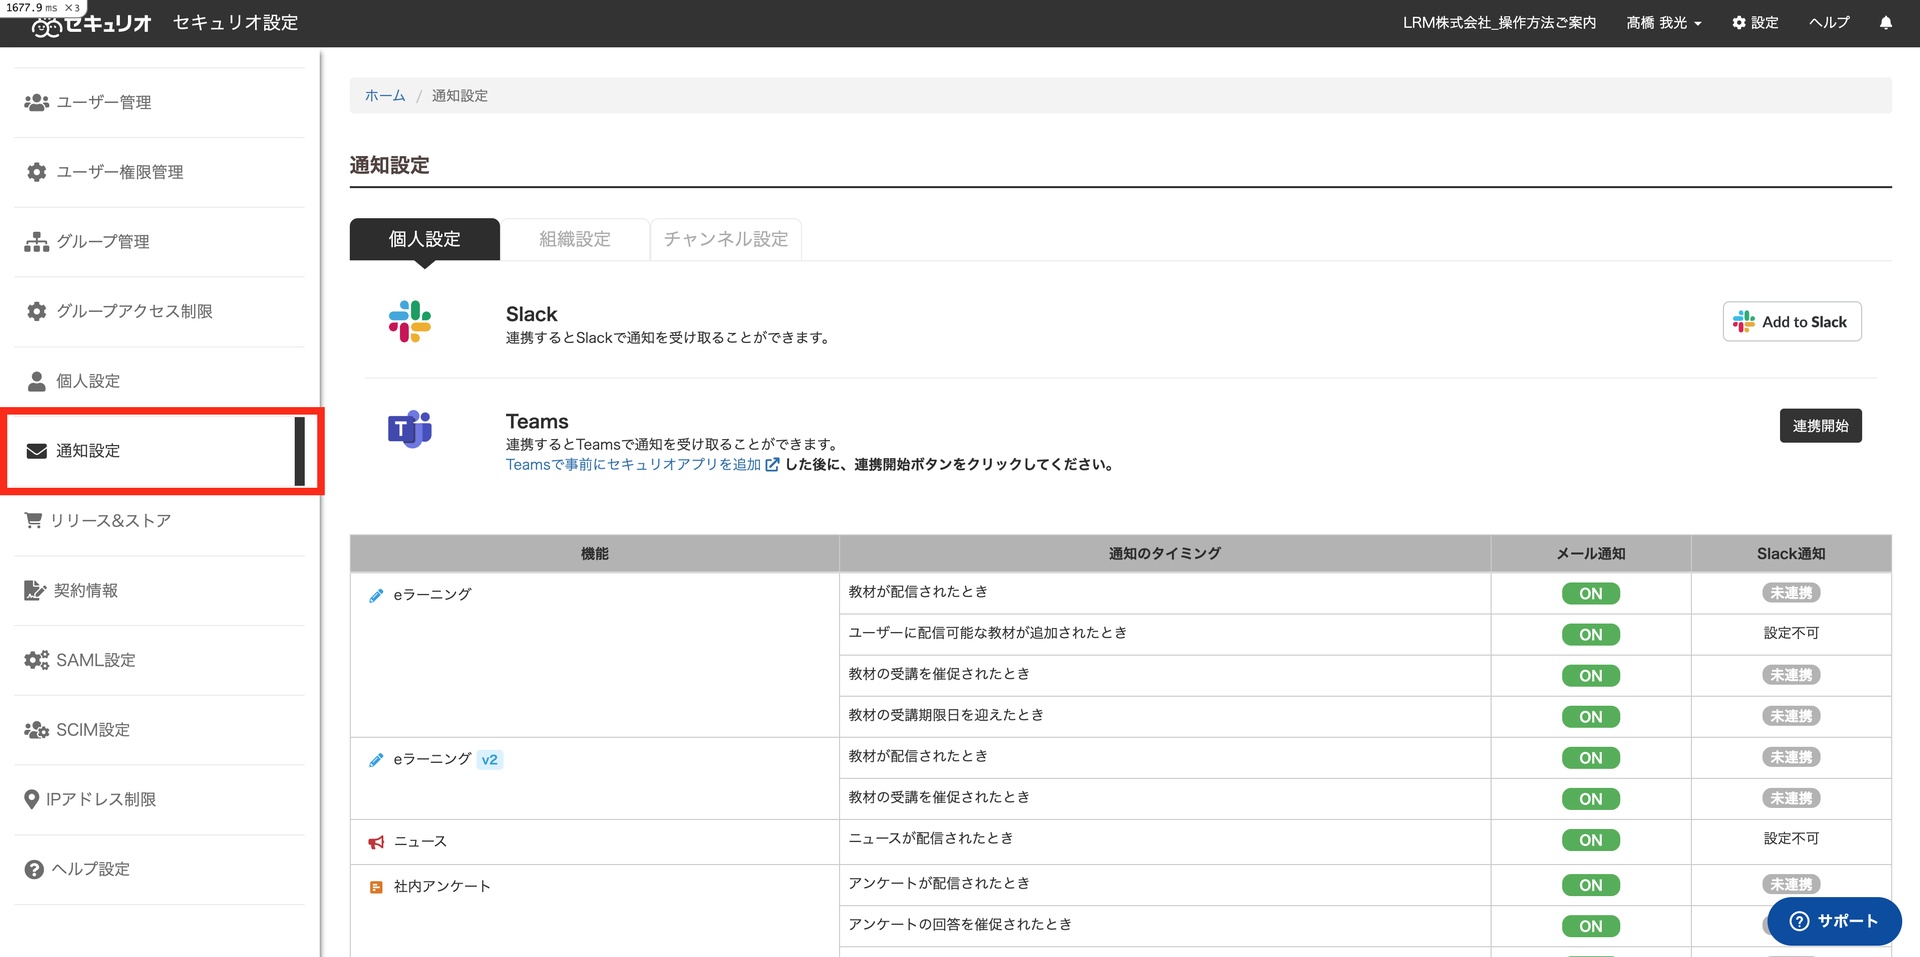The height and width of the screenshot is (957, 1920).
Task: Open the ヘルプ link in header
Action: pos(1829,23)
